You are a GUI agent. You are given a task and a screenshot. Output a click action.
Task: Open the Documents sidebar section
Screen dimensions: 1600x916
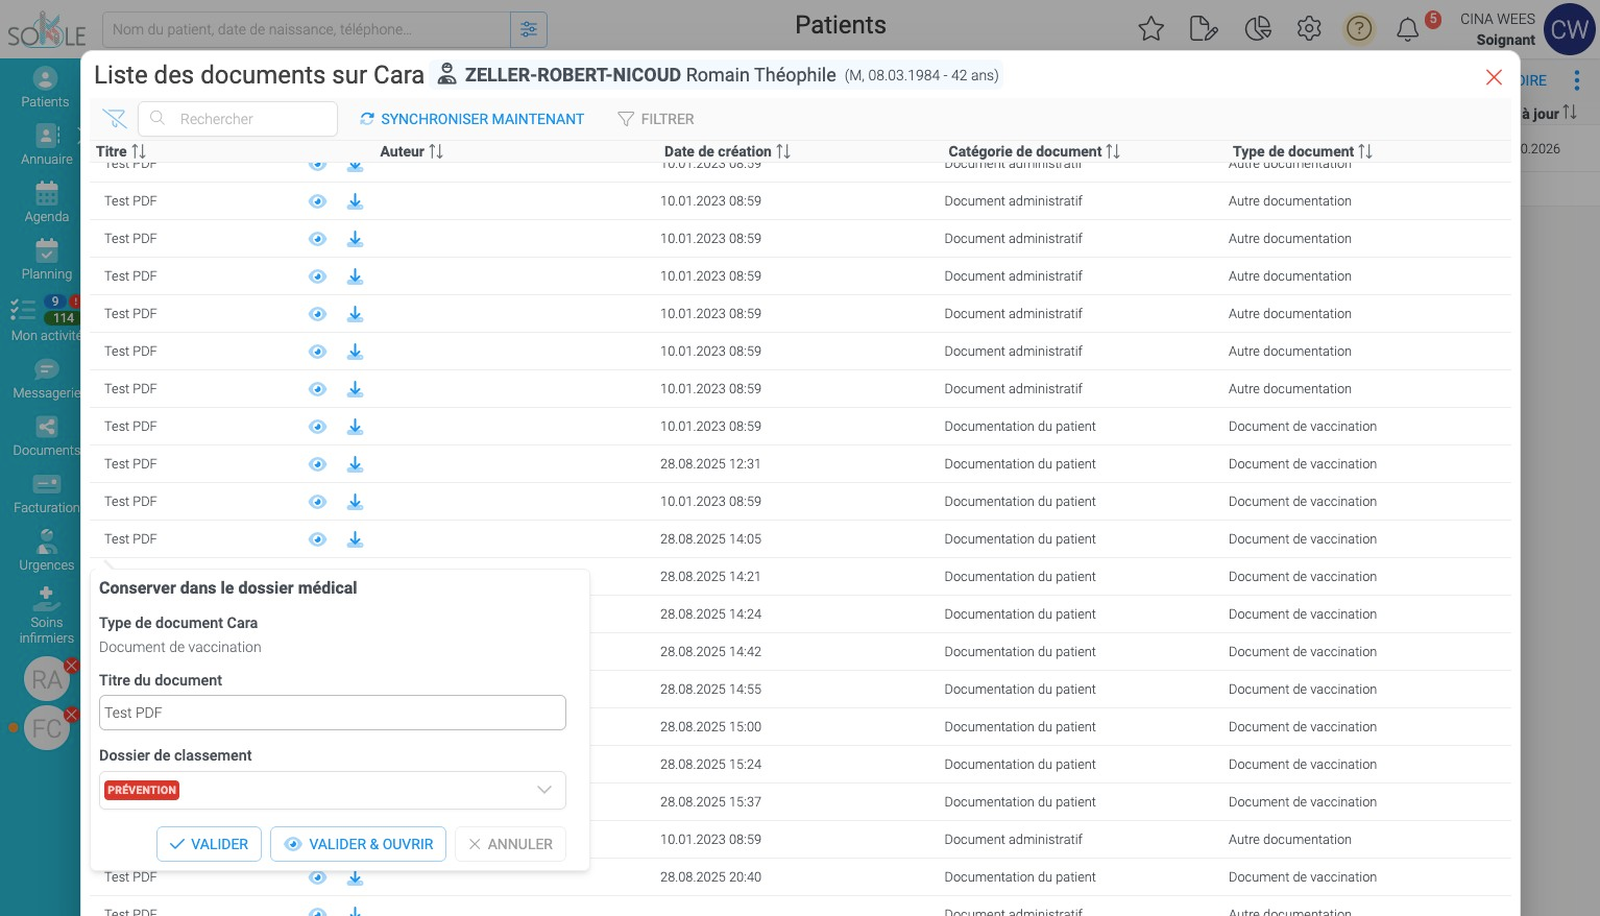(x=46, y=436)
